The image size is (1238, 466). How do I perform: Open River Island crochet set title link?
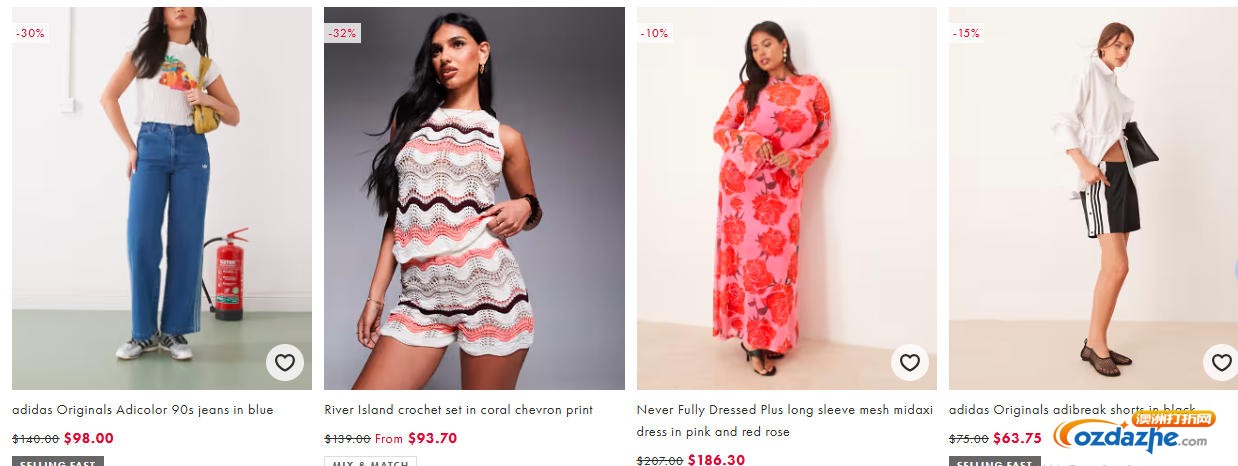459,410
